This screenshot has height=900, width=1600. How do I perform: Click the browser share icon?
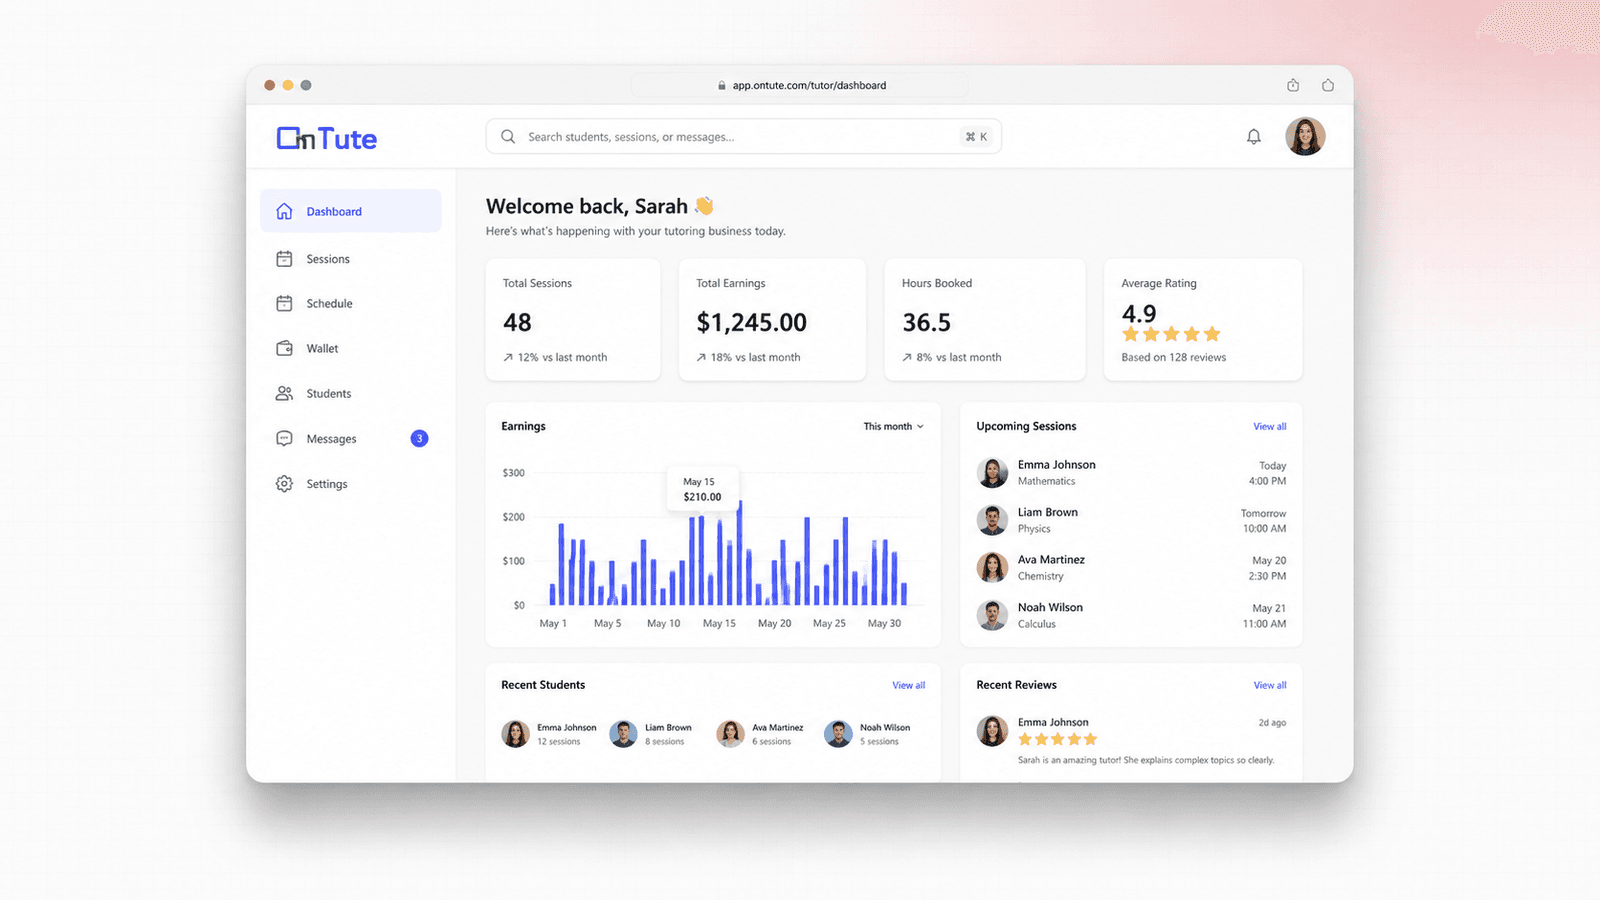point(1293,85)
